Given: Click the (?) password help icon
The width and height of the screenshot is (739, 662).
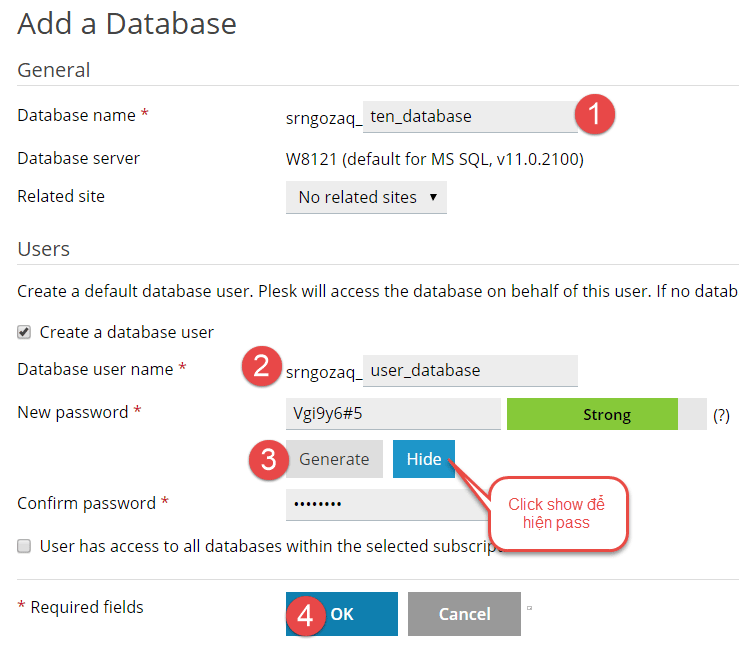Looking at the screenshot, I should (720, 414).
